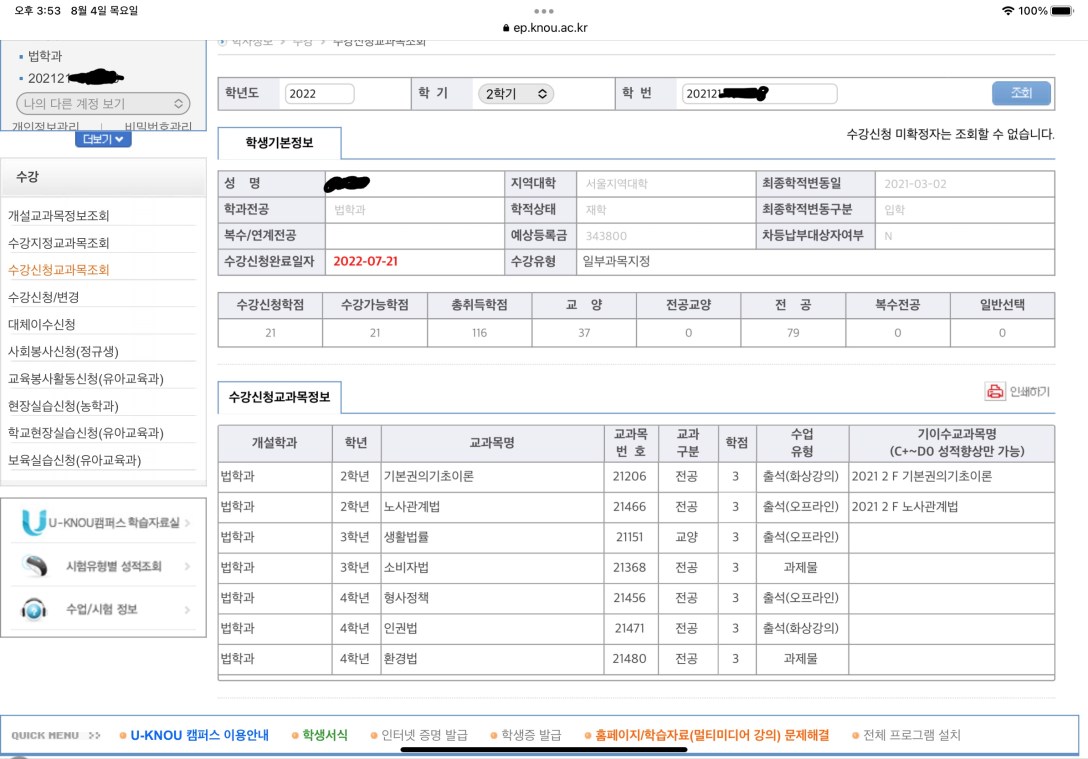Click the 학년도 input field showing 2022
1088x759 pixels.
[x=319, y=94]
